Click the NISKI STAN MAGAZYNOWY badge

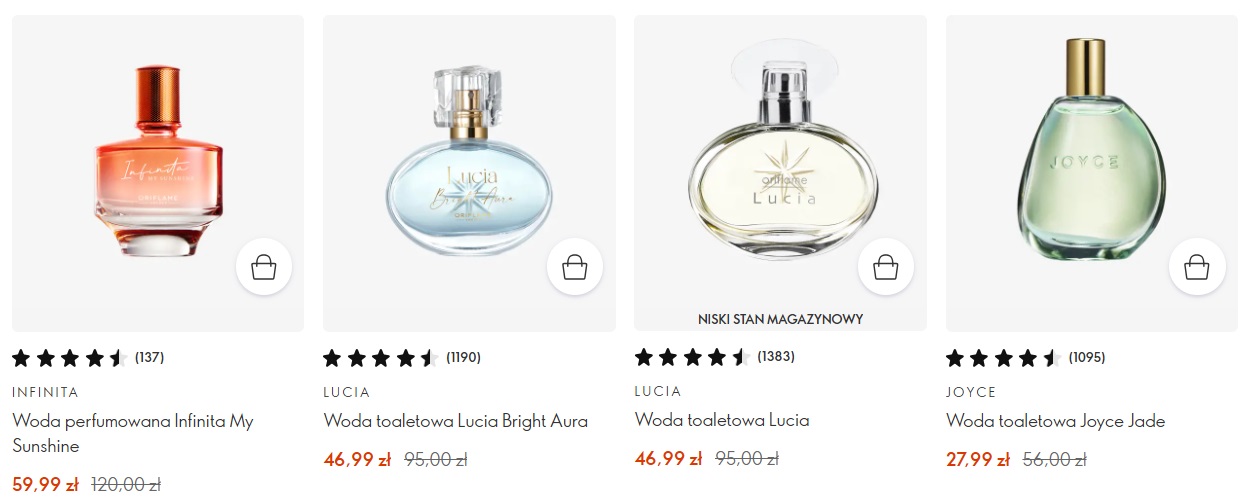click(x=780, y=319)
